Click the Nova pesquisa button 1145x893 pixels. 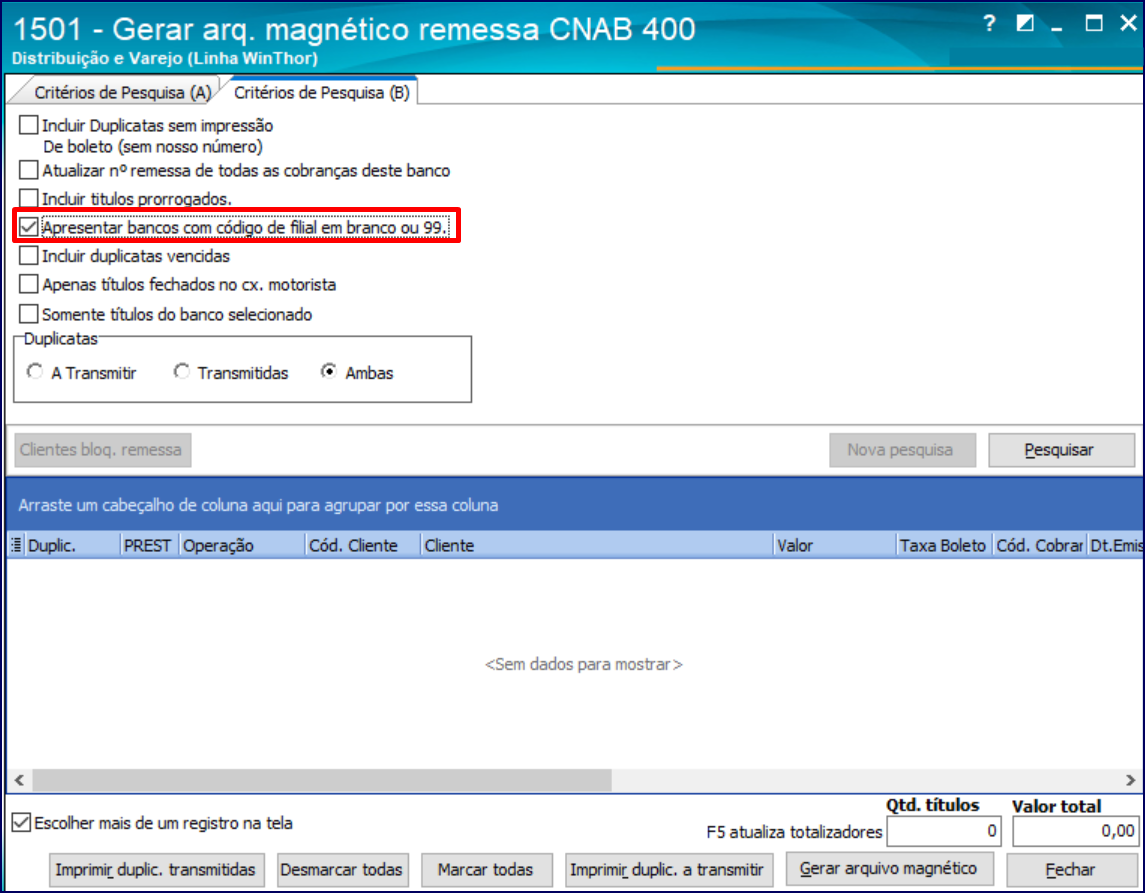(902, 450)
